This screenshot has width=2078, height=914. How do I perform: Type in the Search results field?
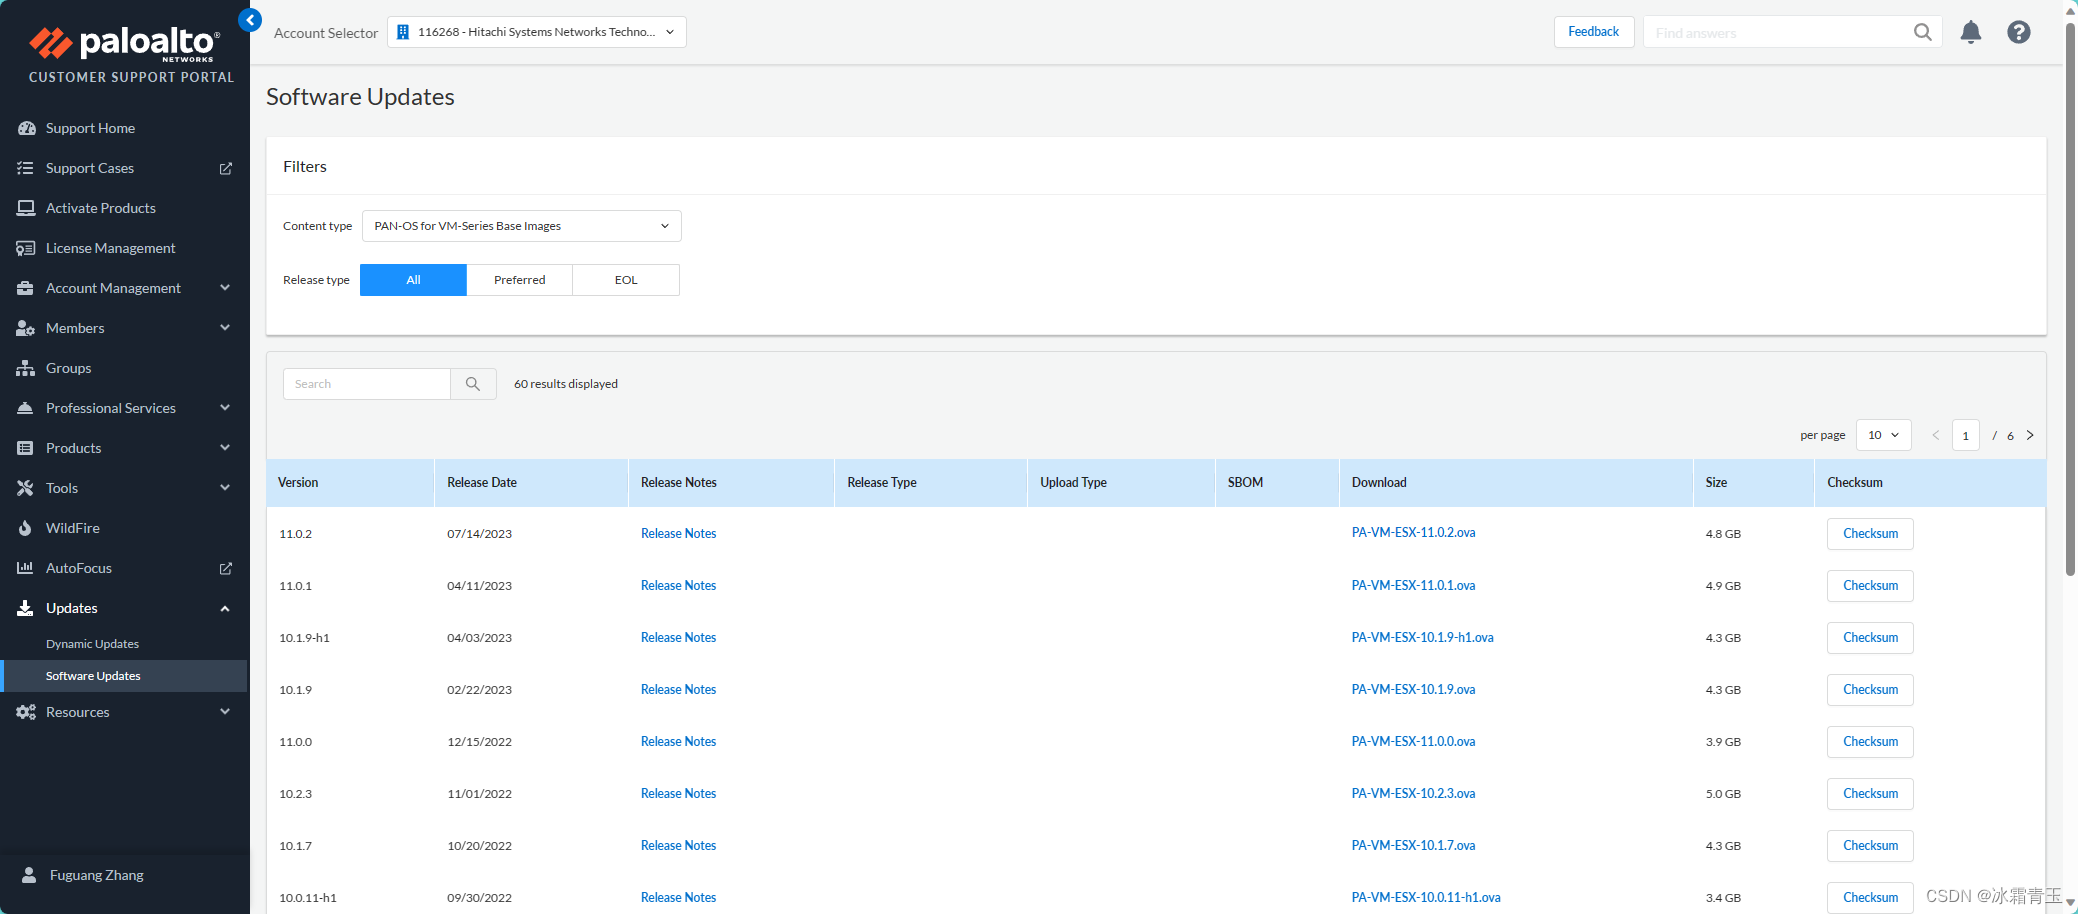366,383
